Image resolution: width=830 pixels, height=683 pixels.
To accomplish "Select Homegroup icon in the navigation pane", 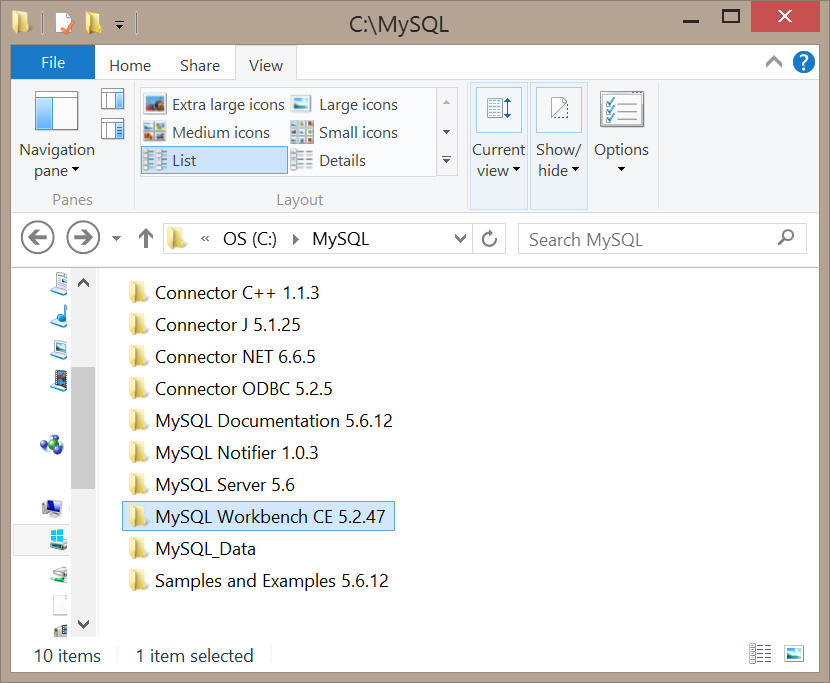I will click(52, 444).
